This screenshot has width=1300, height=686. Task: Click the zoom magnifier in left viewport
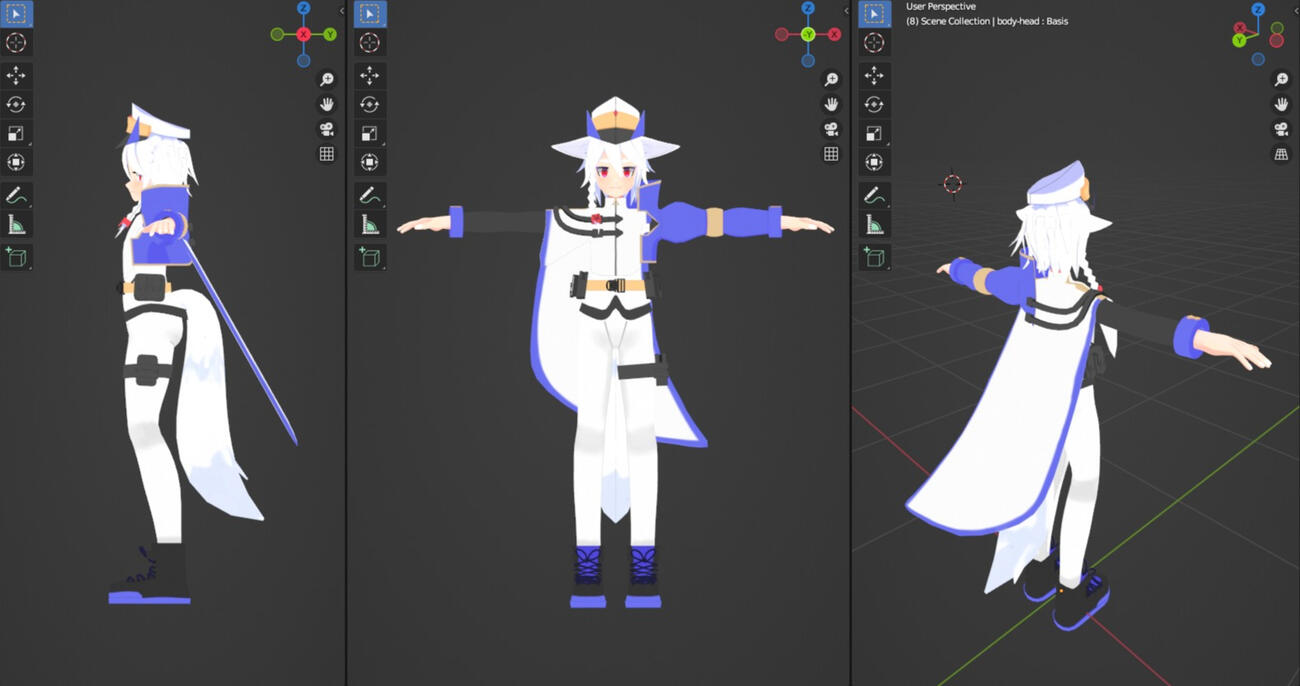point(327,80)
